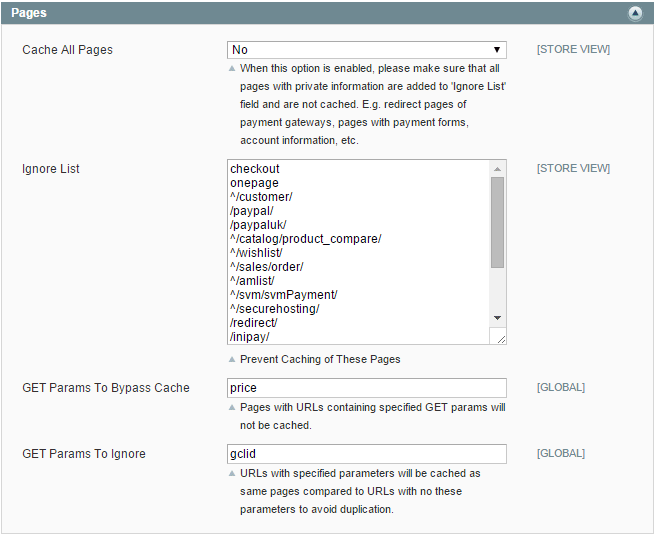Focus the GET Params To Bypass Cache field
This screenshot has width=659, height=540.
coord(366,388)
